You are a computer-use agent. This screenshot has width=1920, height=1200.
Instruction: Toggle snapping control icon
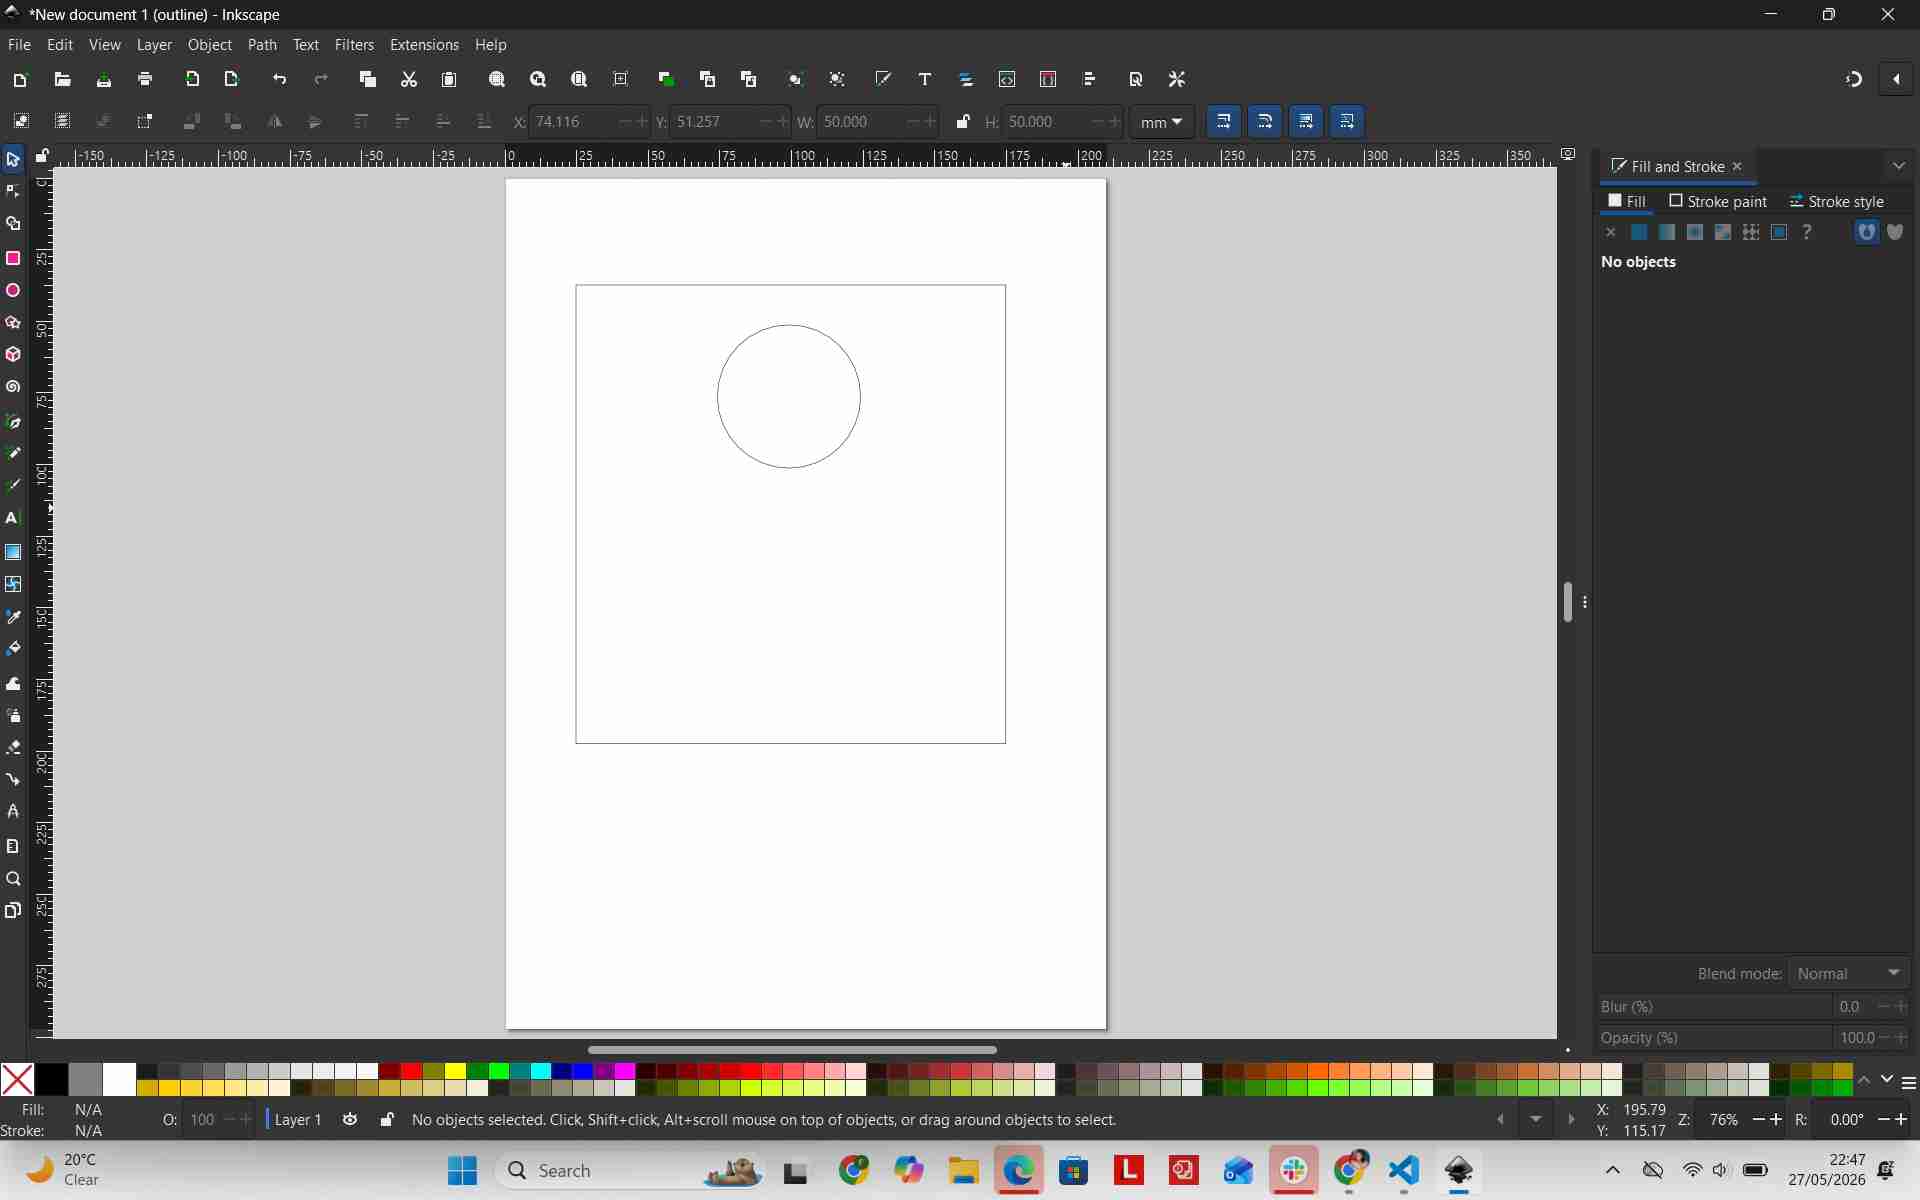1854,79
